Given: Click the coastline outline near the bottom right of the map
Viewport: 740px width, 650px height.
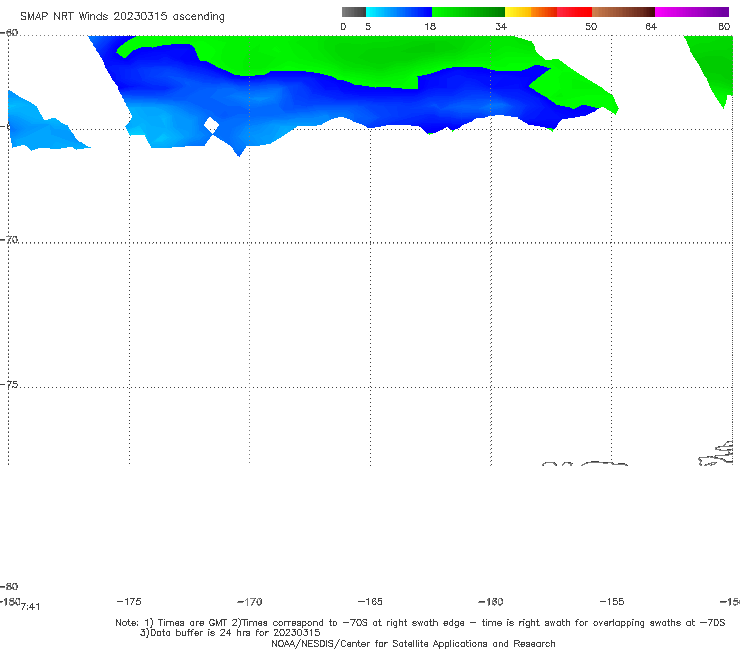Looking at the screenshot, I should 717,454.
